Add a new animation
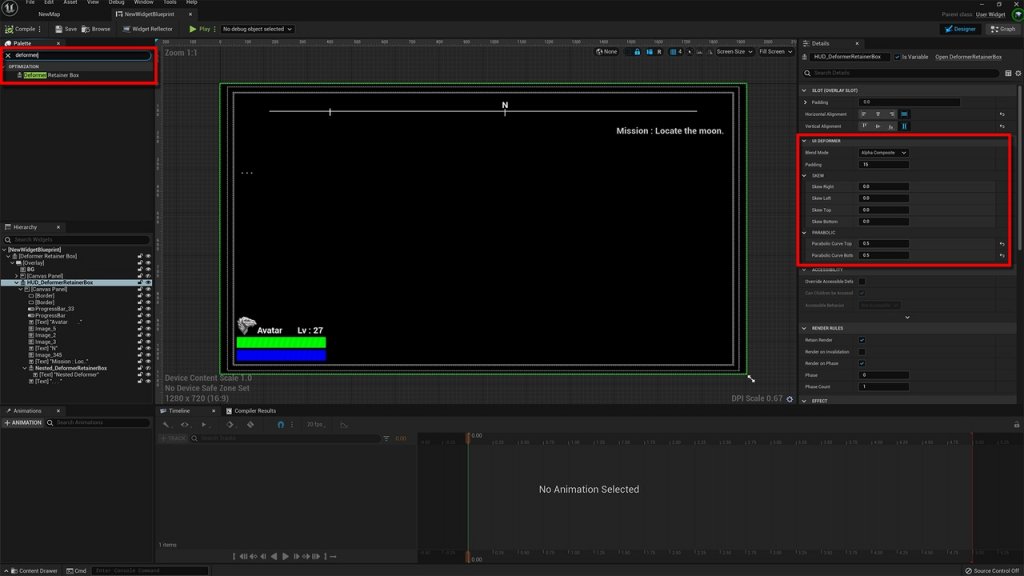The height and width of the screenshot is (576, 1024). [x=23, y=423]
